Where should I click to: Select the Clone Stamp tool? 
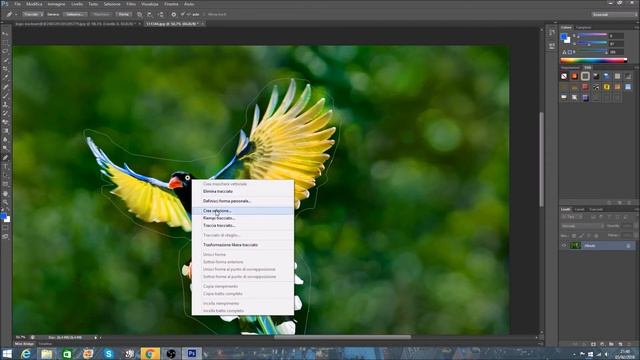tap(5, 104)
